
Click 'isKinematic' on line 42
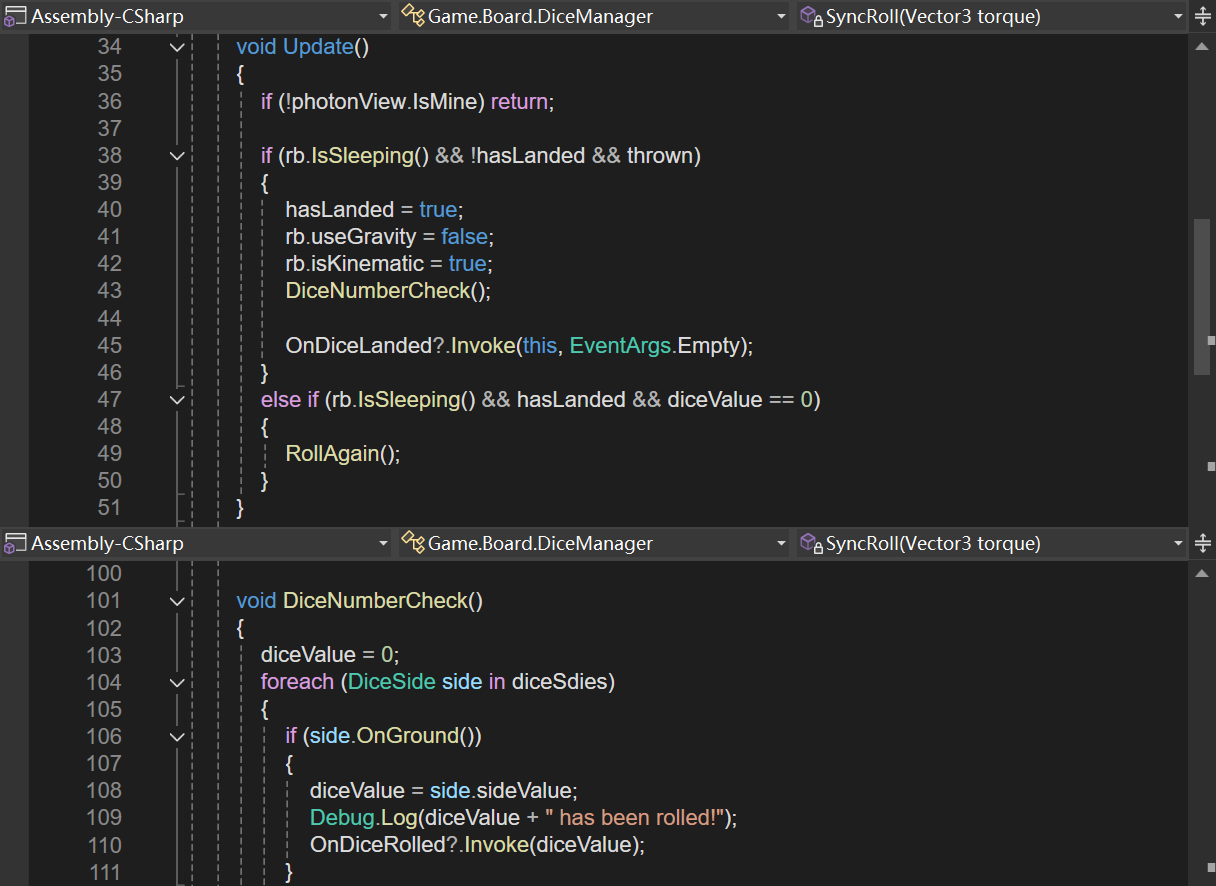[x=366, y=263]
